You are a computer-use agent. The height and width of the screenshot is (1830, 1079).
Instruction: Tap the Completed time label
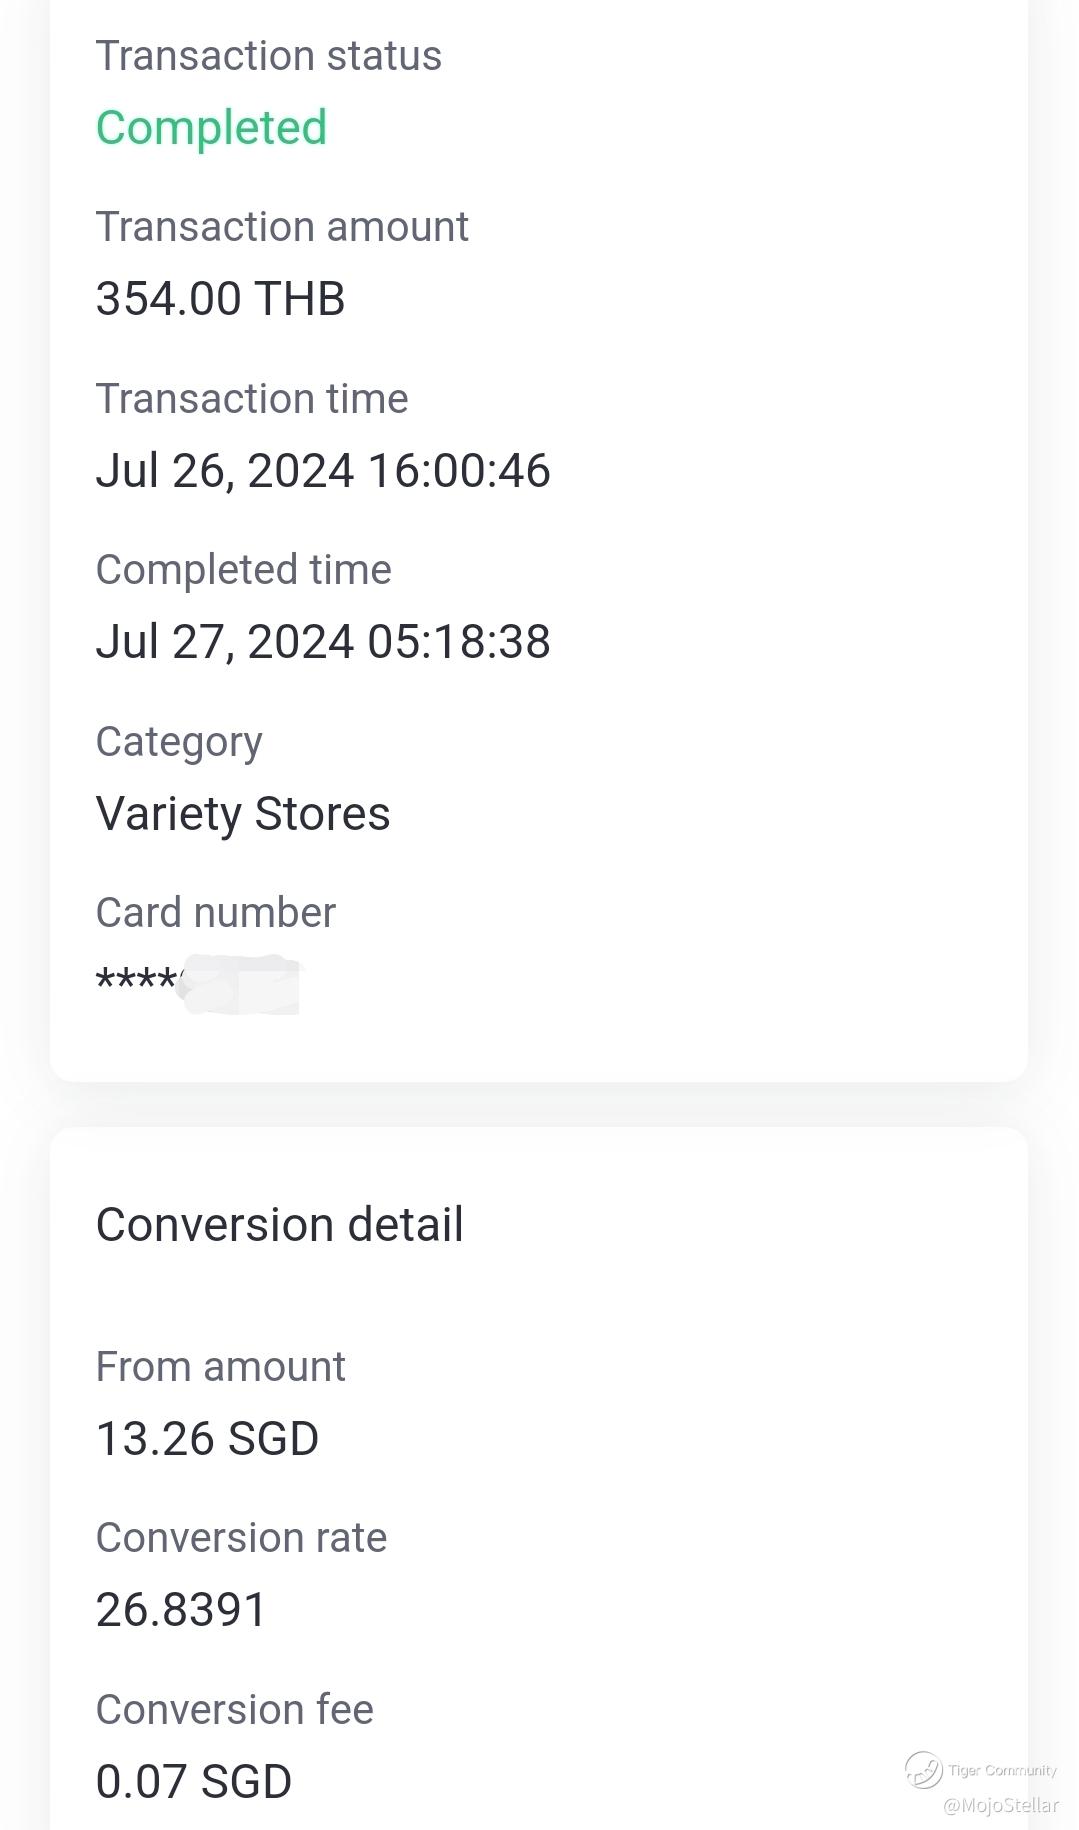click(x=243, y=570)
